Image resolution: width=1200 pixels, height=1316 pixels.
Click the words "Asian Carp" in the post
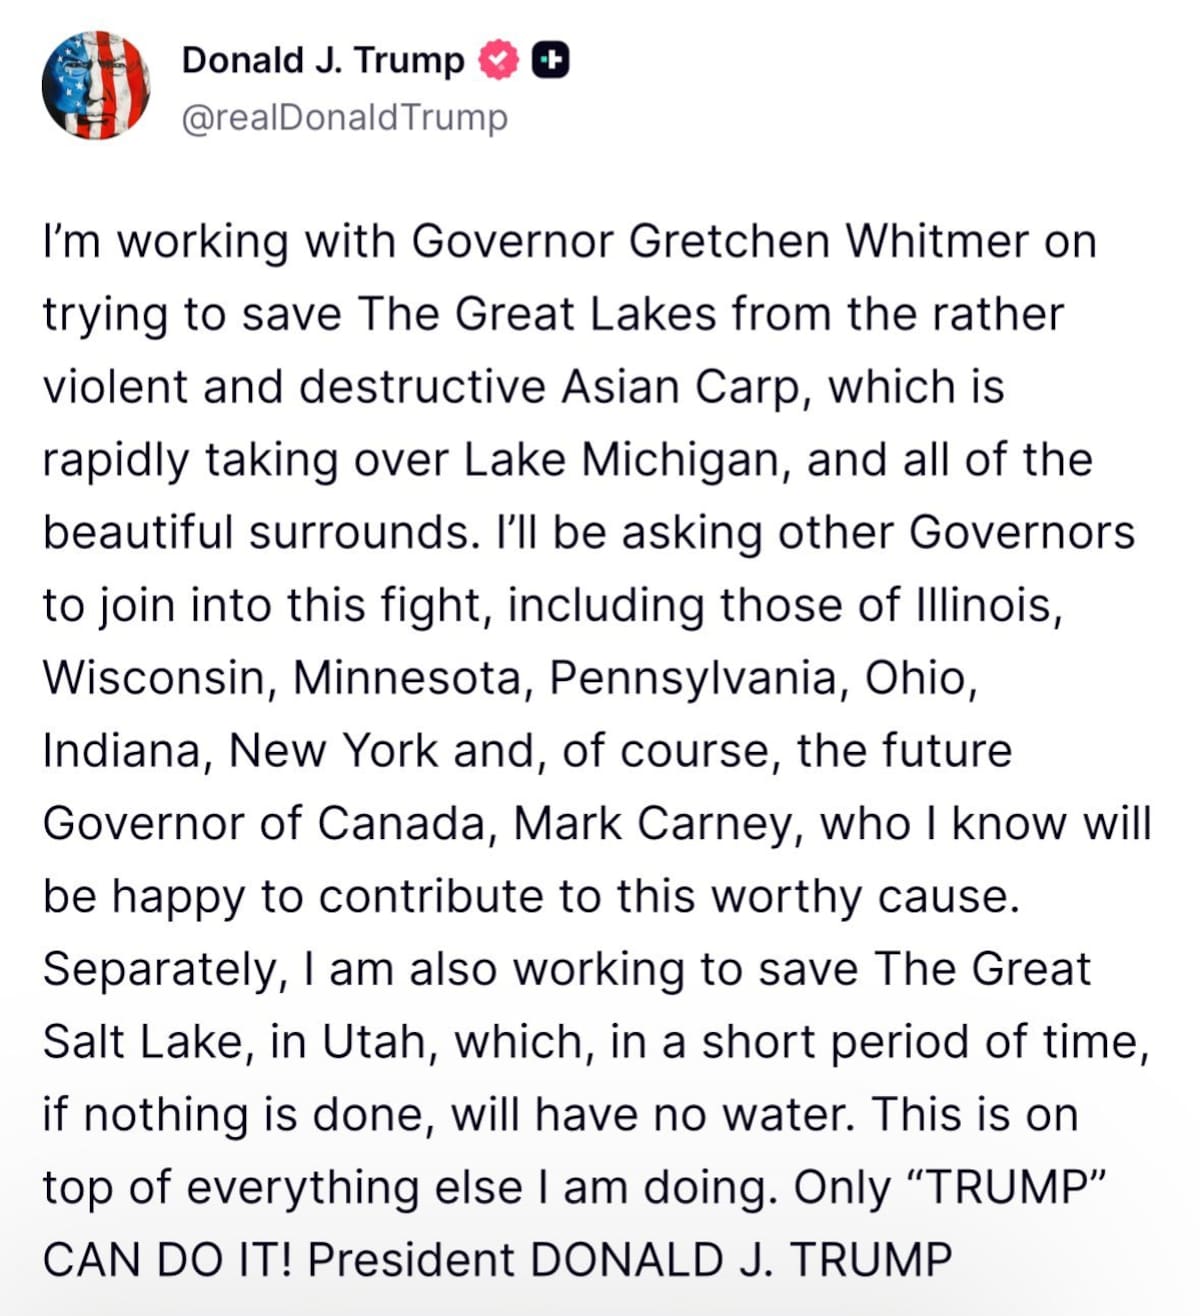[683, 387]
